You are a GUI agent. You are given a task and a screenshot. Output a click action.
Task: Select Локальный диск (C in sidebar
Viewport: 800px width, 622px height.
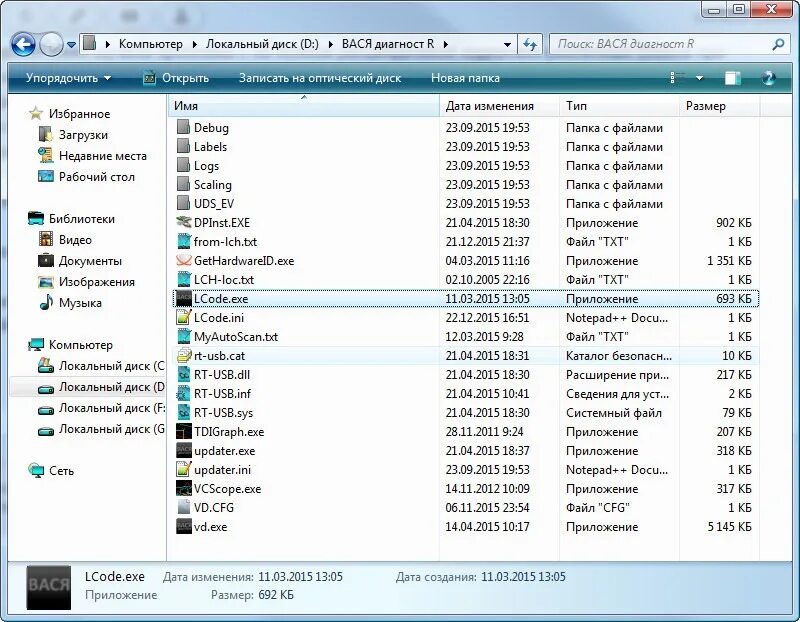tap(101, 366)
